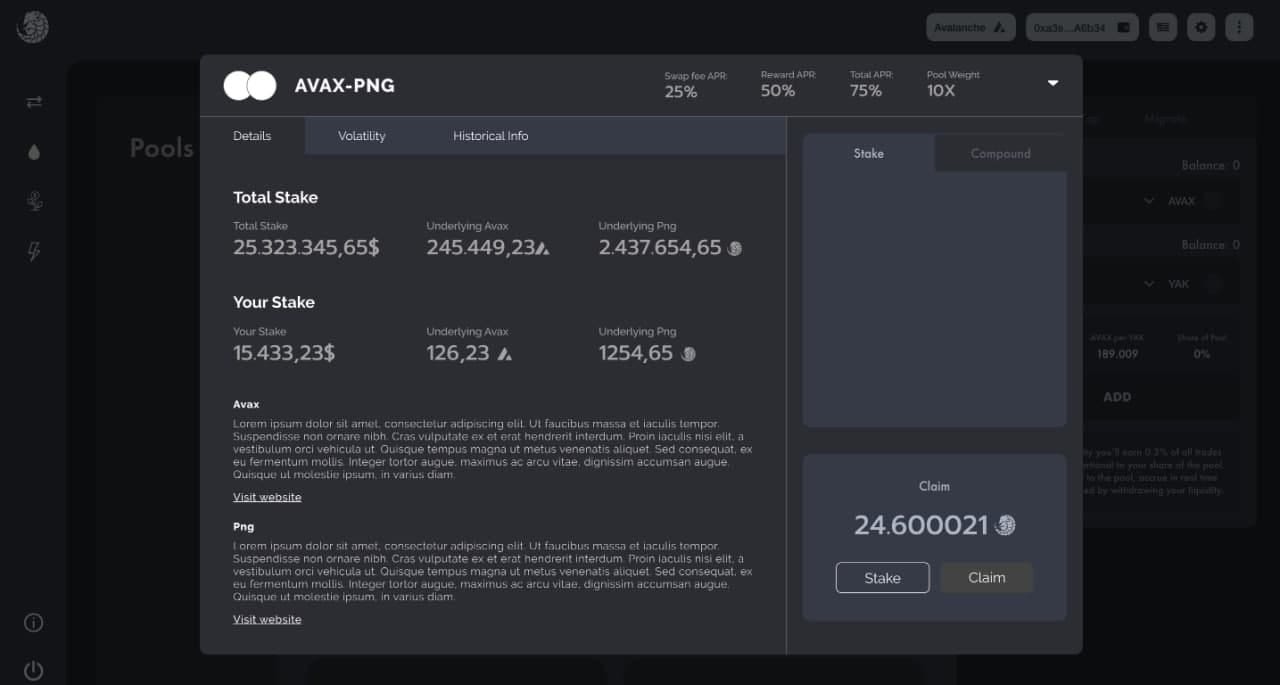Open the info circle sidebar icon
The image size is (1280, 685).
pyautogui.click(x=34, y=622)
